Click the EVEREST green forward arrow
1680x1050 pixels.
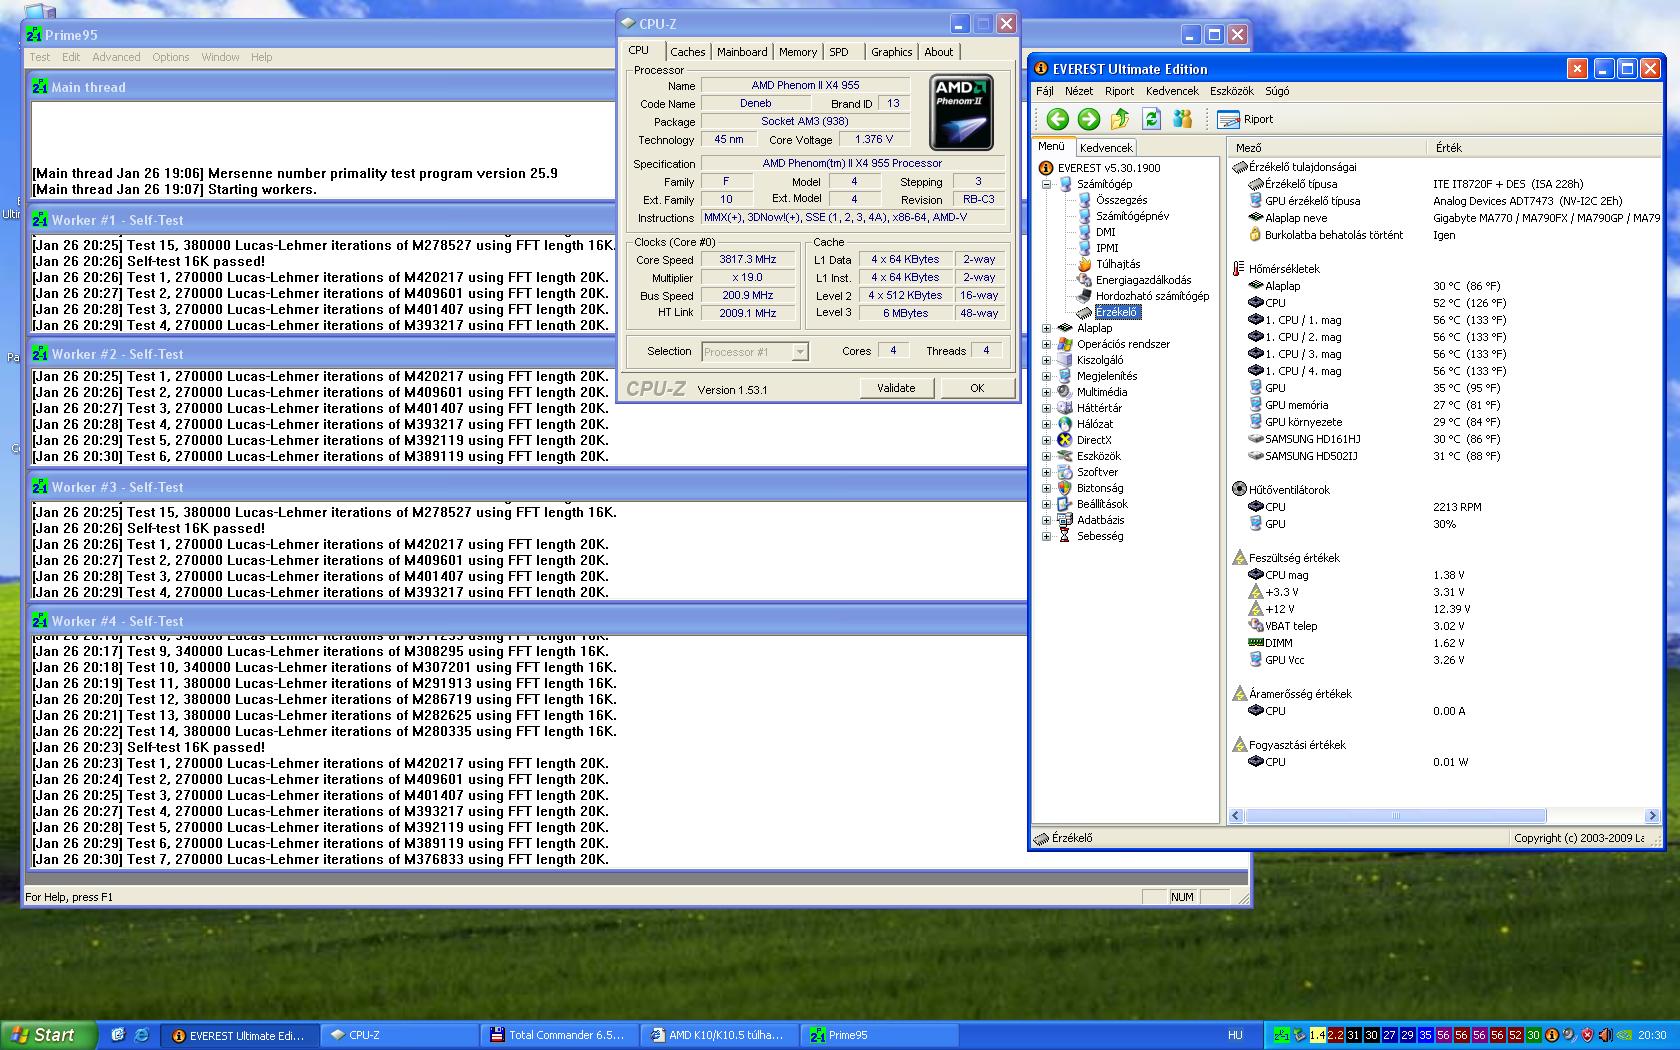(1088, 119)
